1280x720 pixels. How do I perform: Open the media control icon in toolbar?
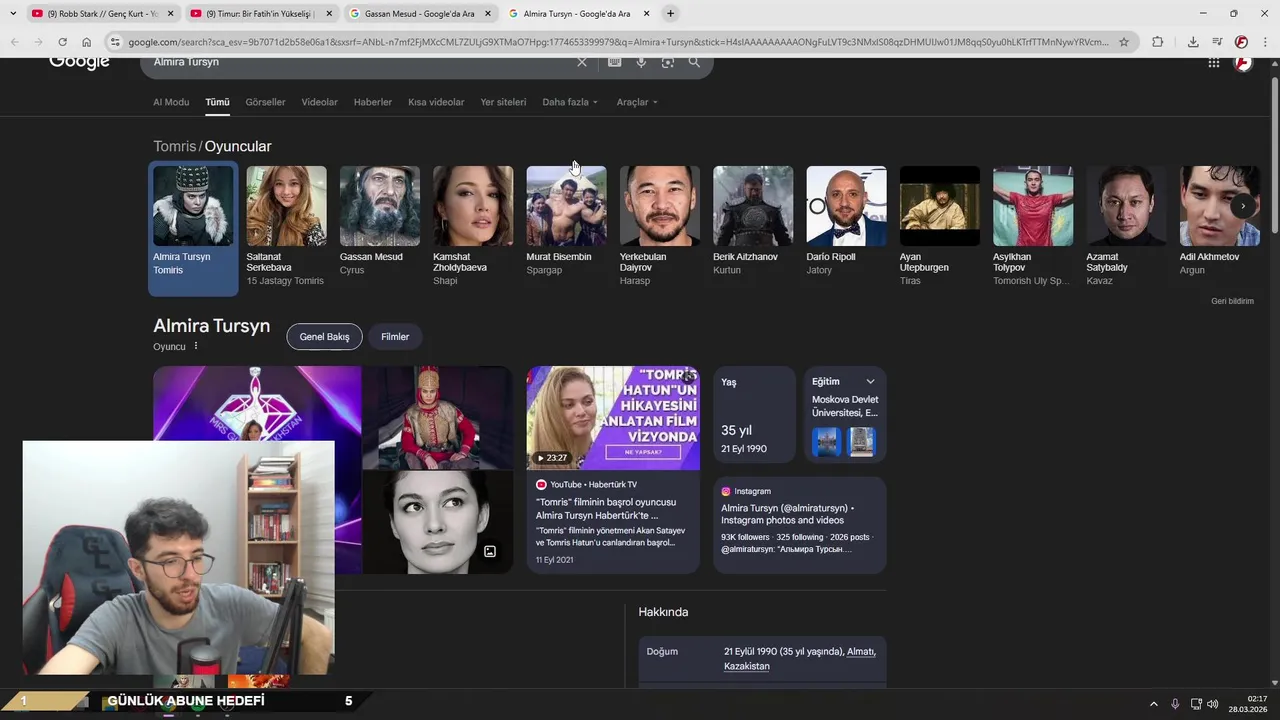(x=1217, y=42)
